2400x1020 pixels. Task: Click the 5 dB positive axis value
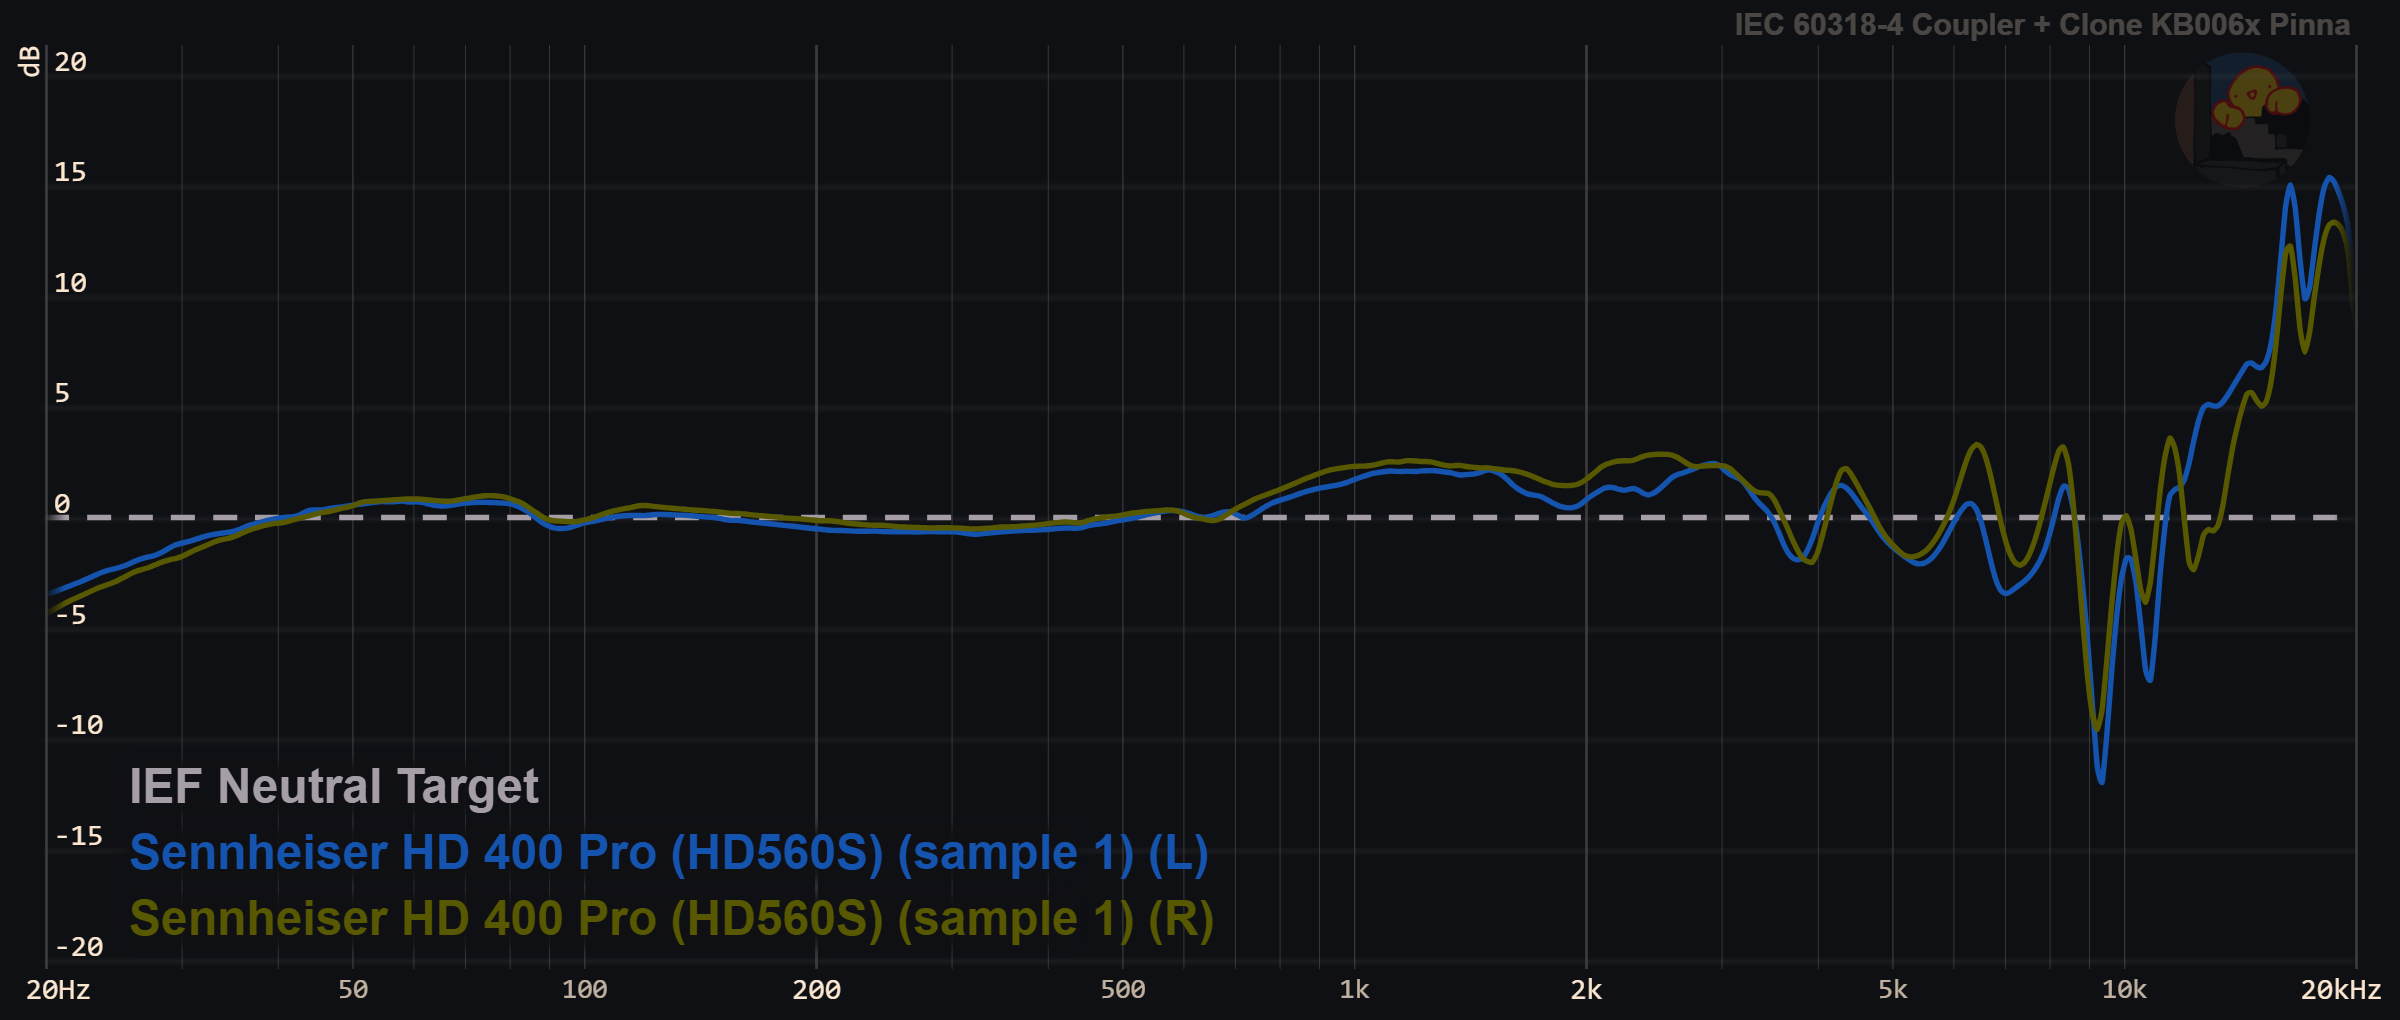pyautogui.click(x=62, y=394)
